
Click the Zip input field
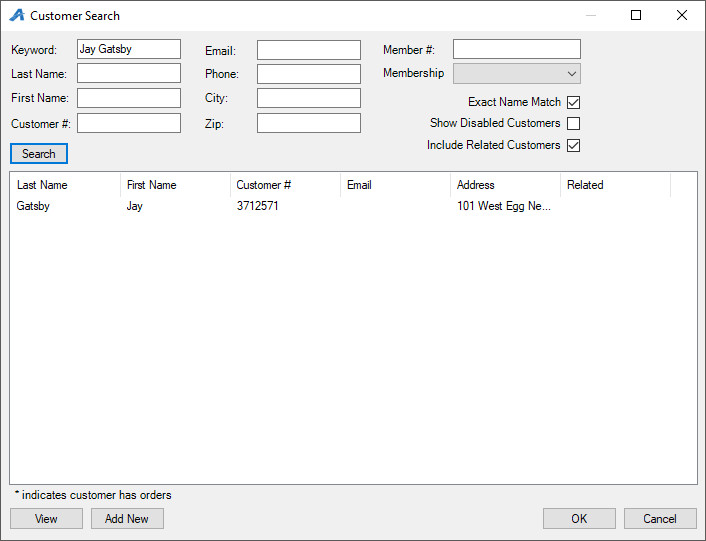click(309, 123)
